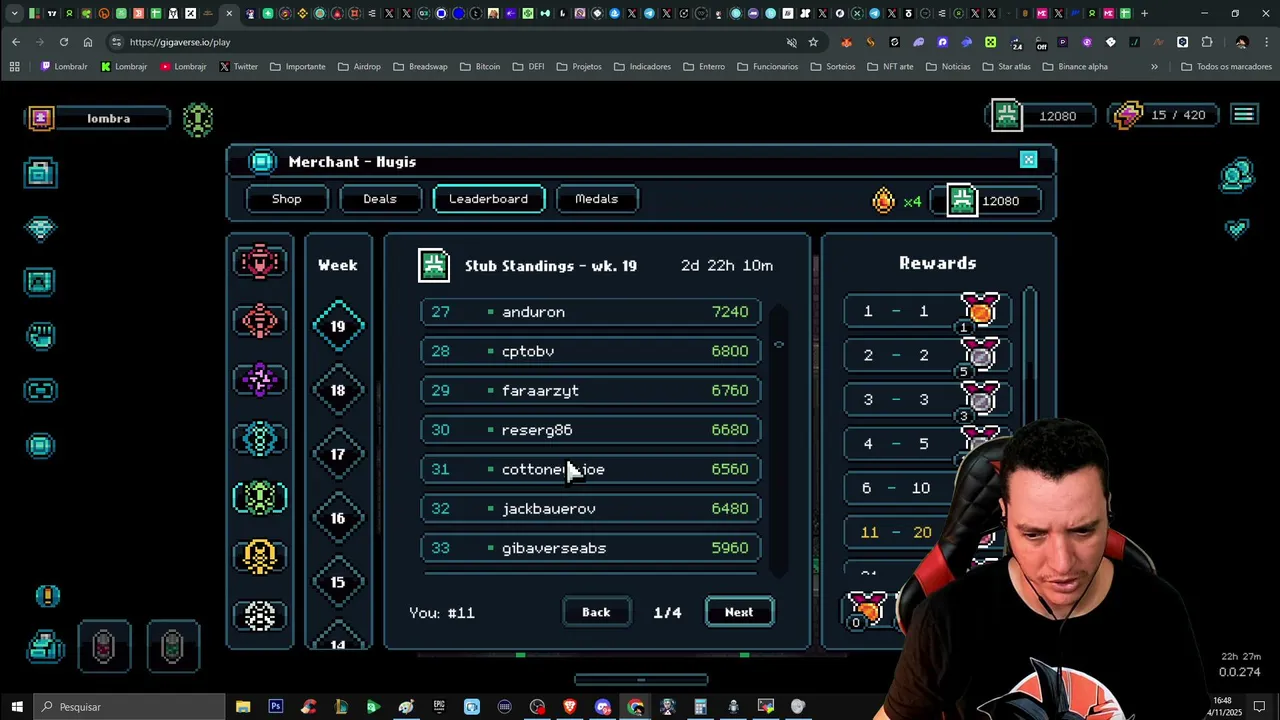Open the teal controller sidebar icon

[x=40, y=390]
